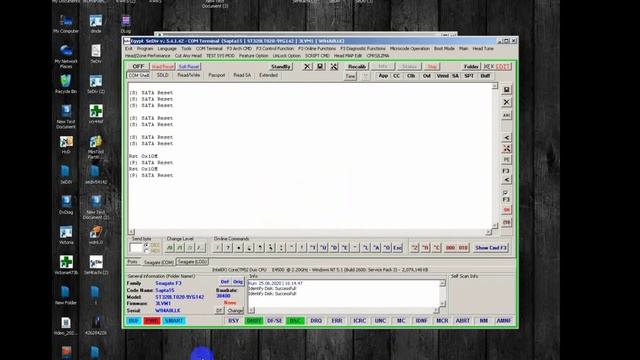Screen dimensions: 640x360
Task: Toggle the BUF status indicator
Action: click(133, 321)
